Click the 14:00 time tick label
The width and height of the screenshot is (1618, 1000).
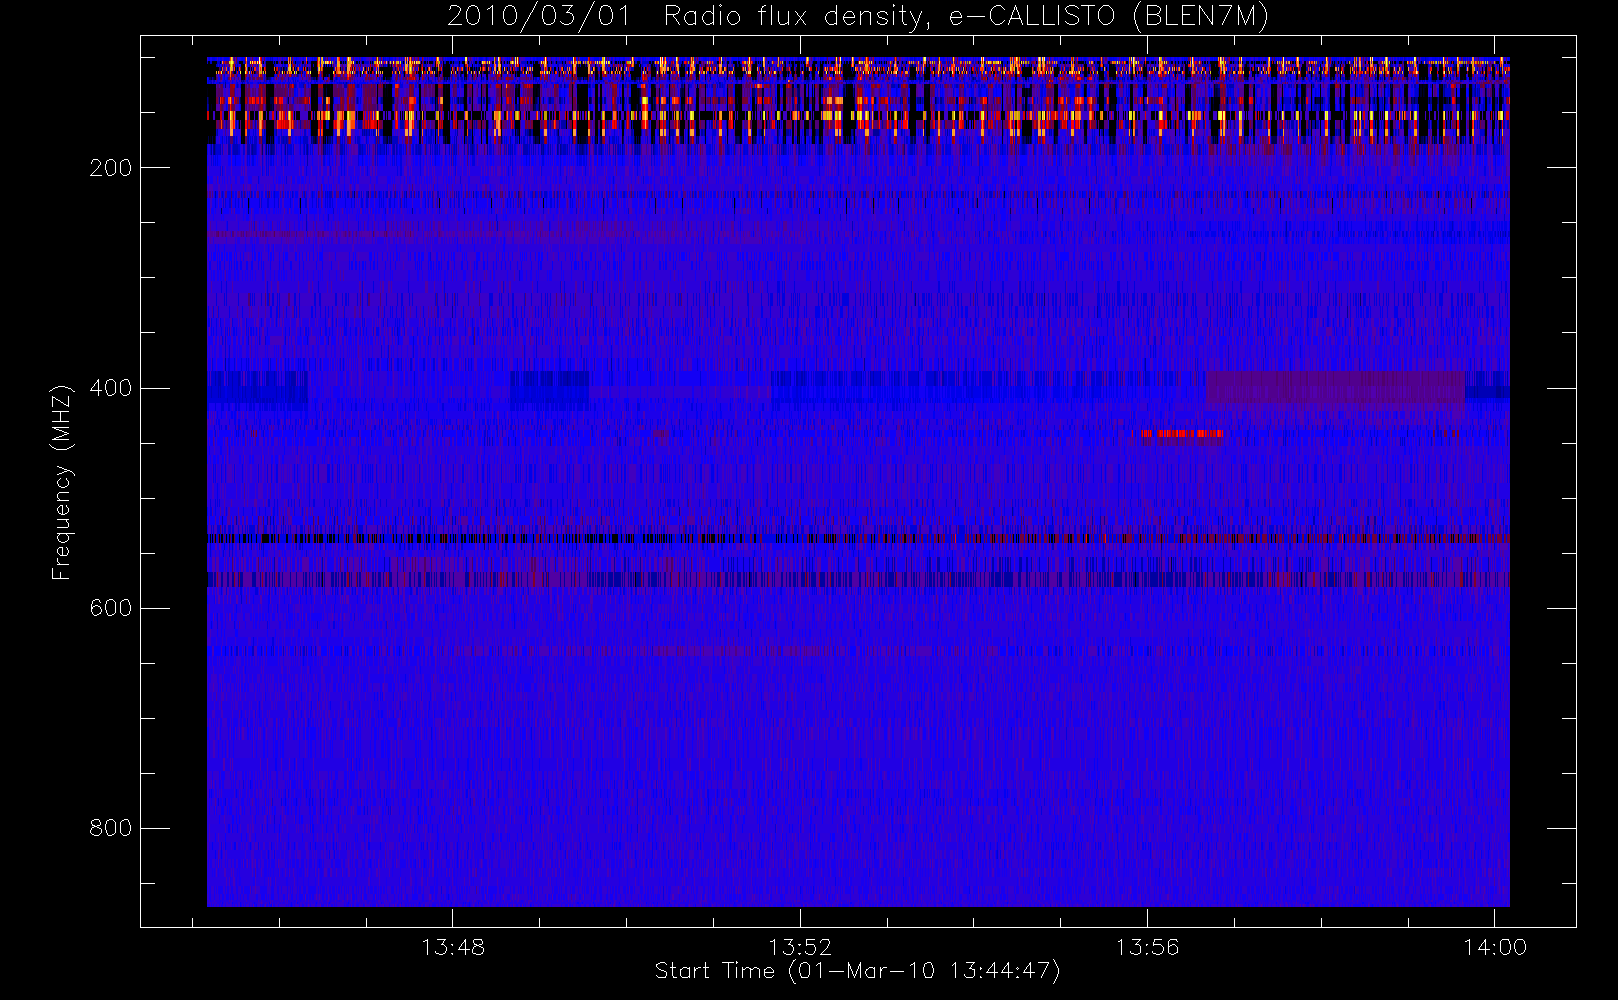pyautogui.click(x=1495, y=947)
